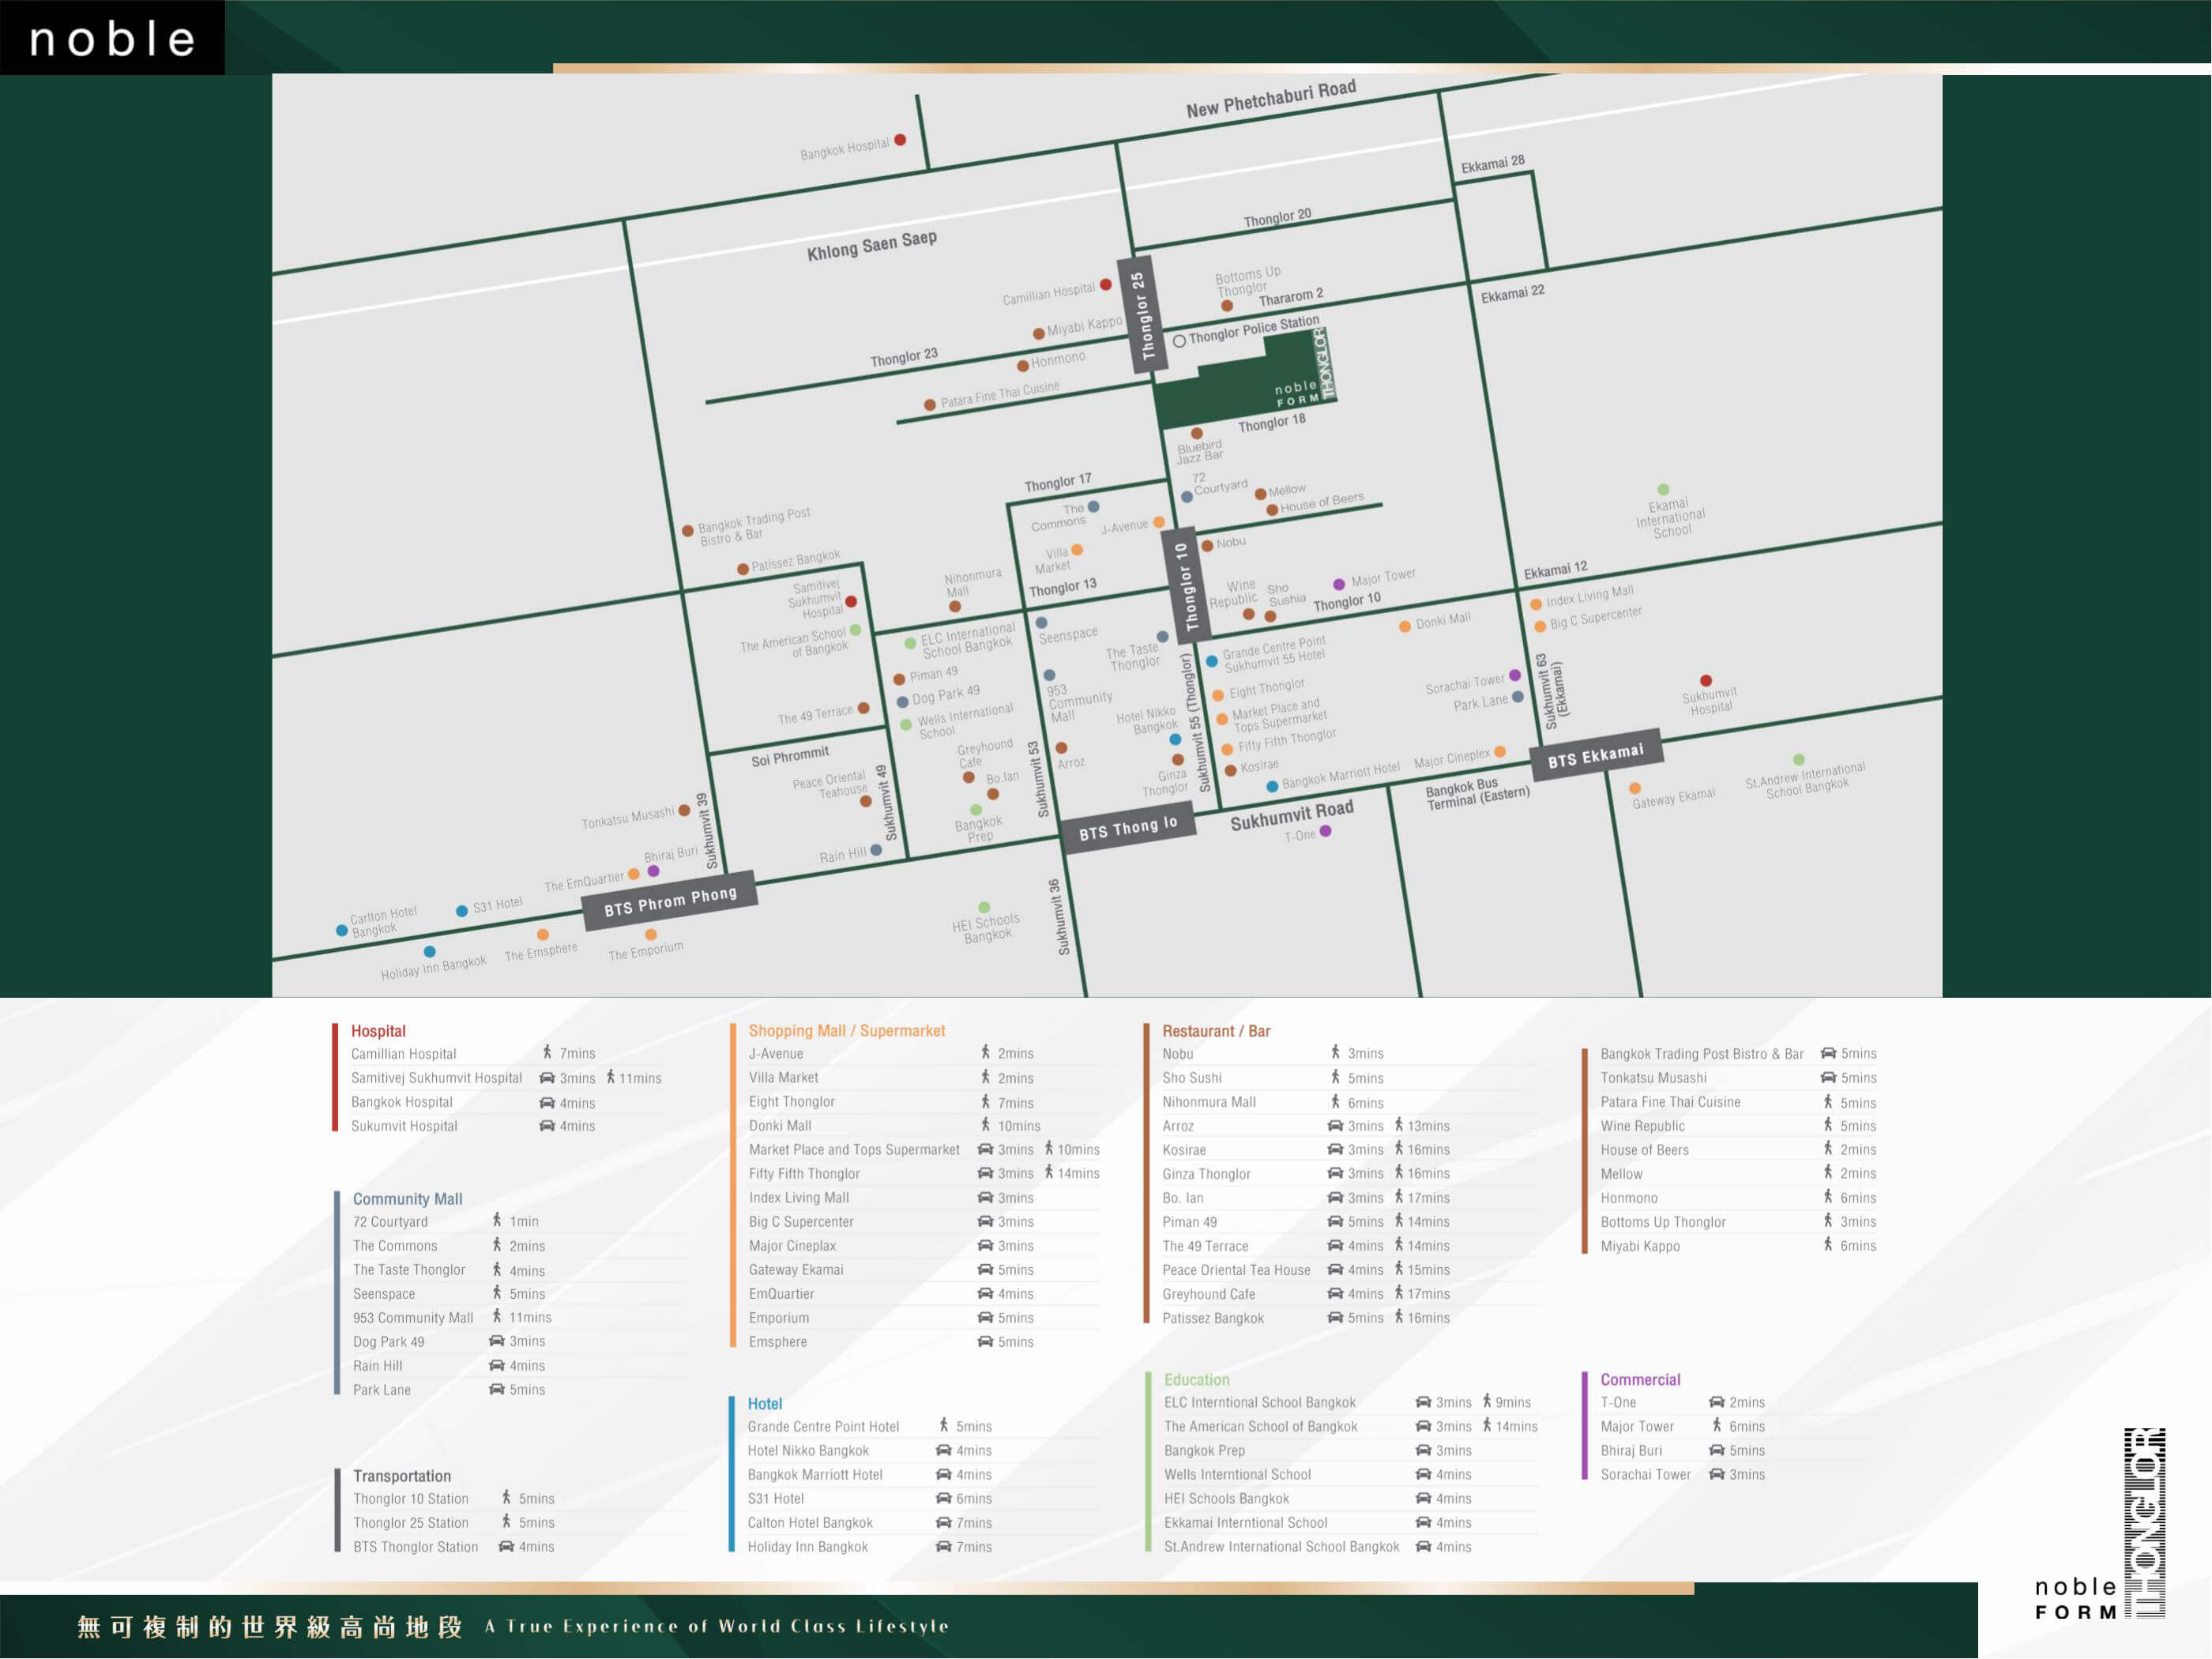
Task: Click the Index Living Mall marker
Action: click(1536, 604)
